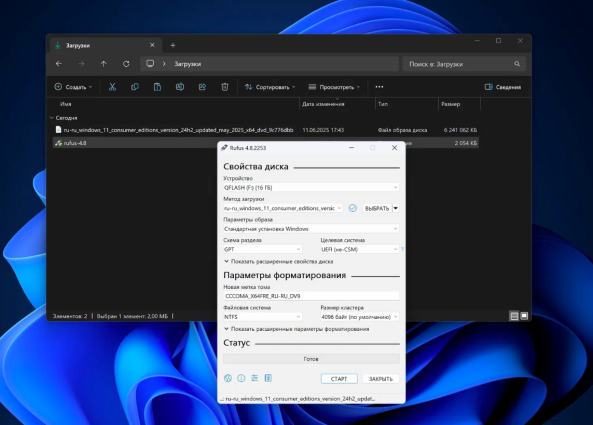Open Rufus language selection globe icon
The height and width of the screenshot is (425, 593).
click(228, 378)
